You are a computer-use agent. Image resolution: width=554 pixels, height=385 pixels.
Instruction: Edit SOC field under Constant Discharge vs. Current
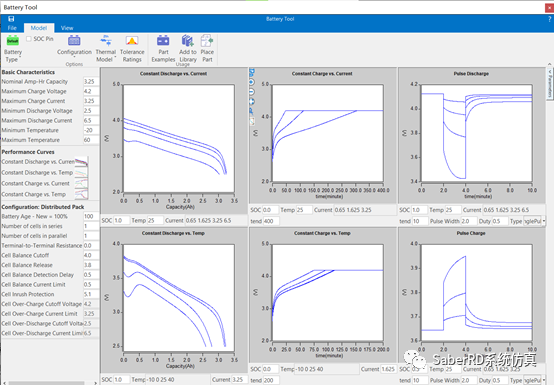point(121,220)
